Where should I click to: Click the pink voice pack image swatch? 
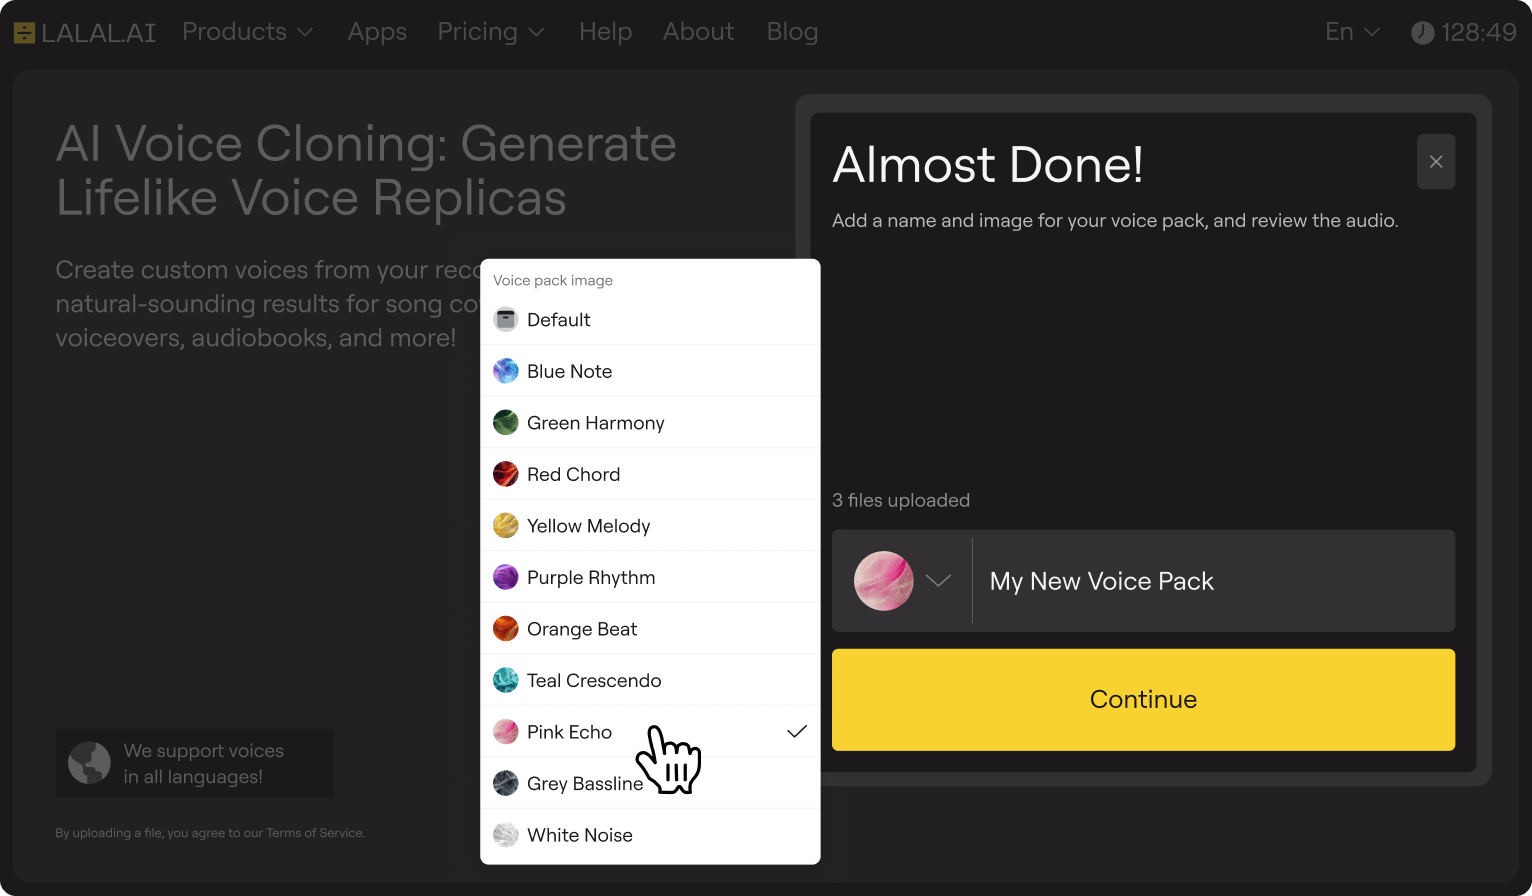click(883, 581)
